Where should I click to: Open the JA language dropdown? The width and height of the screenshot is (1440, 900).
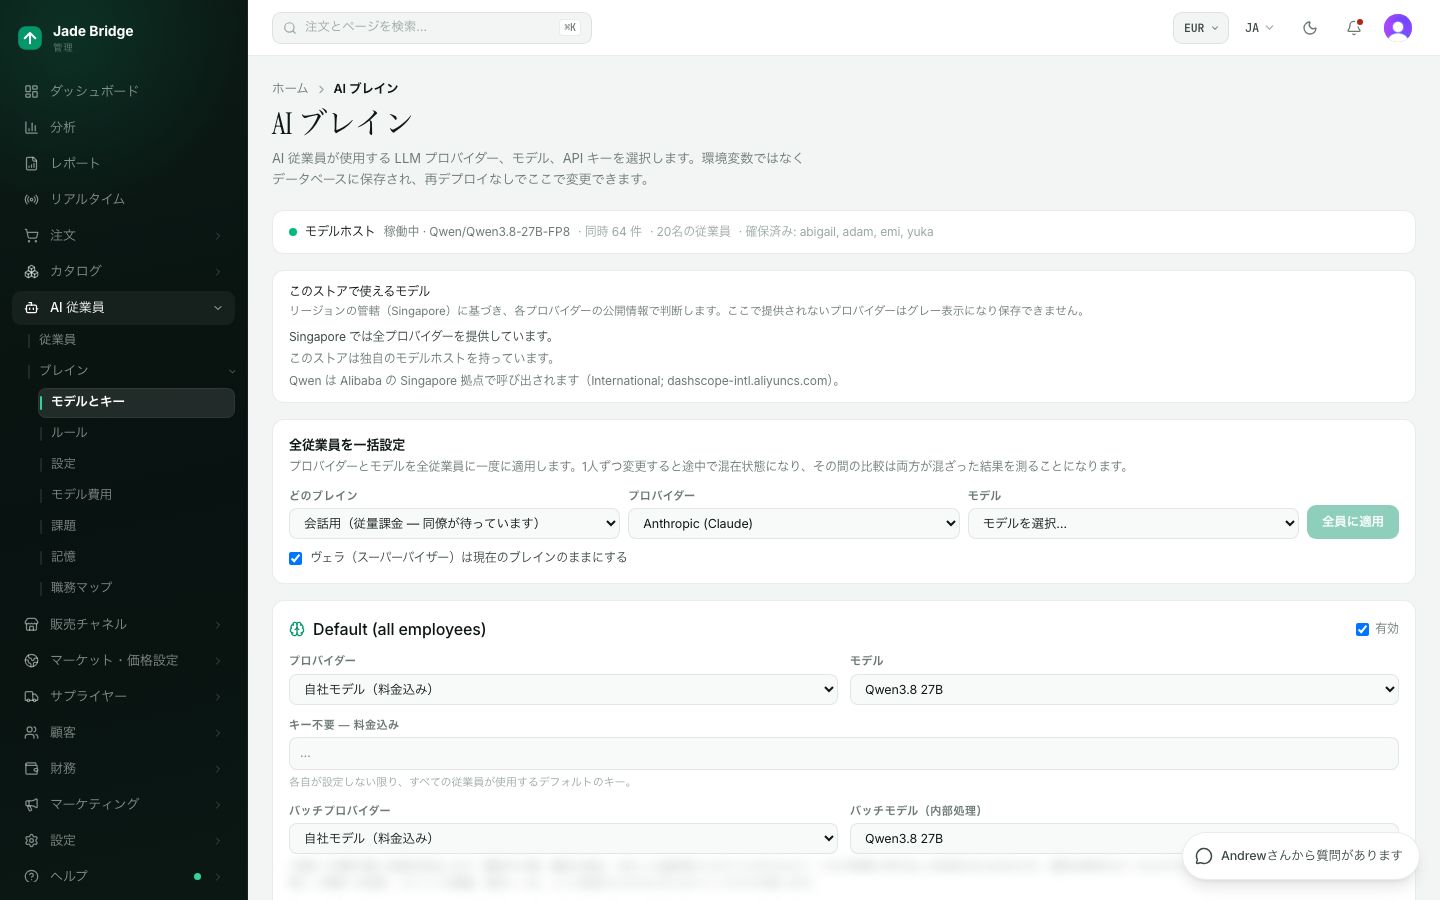[x=1259, y=28]
